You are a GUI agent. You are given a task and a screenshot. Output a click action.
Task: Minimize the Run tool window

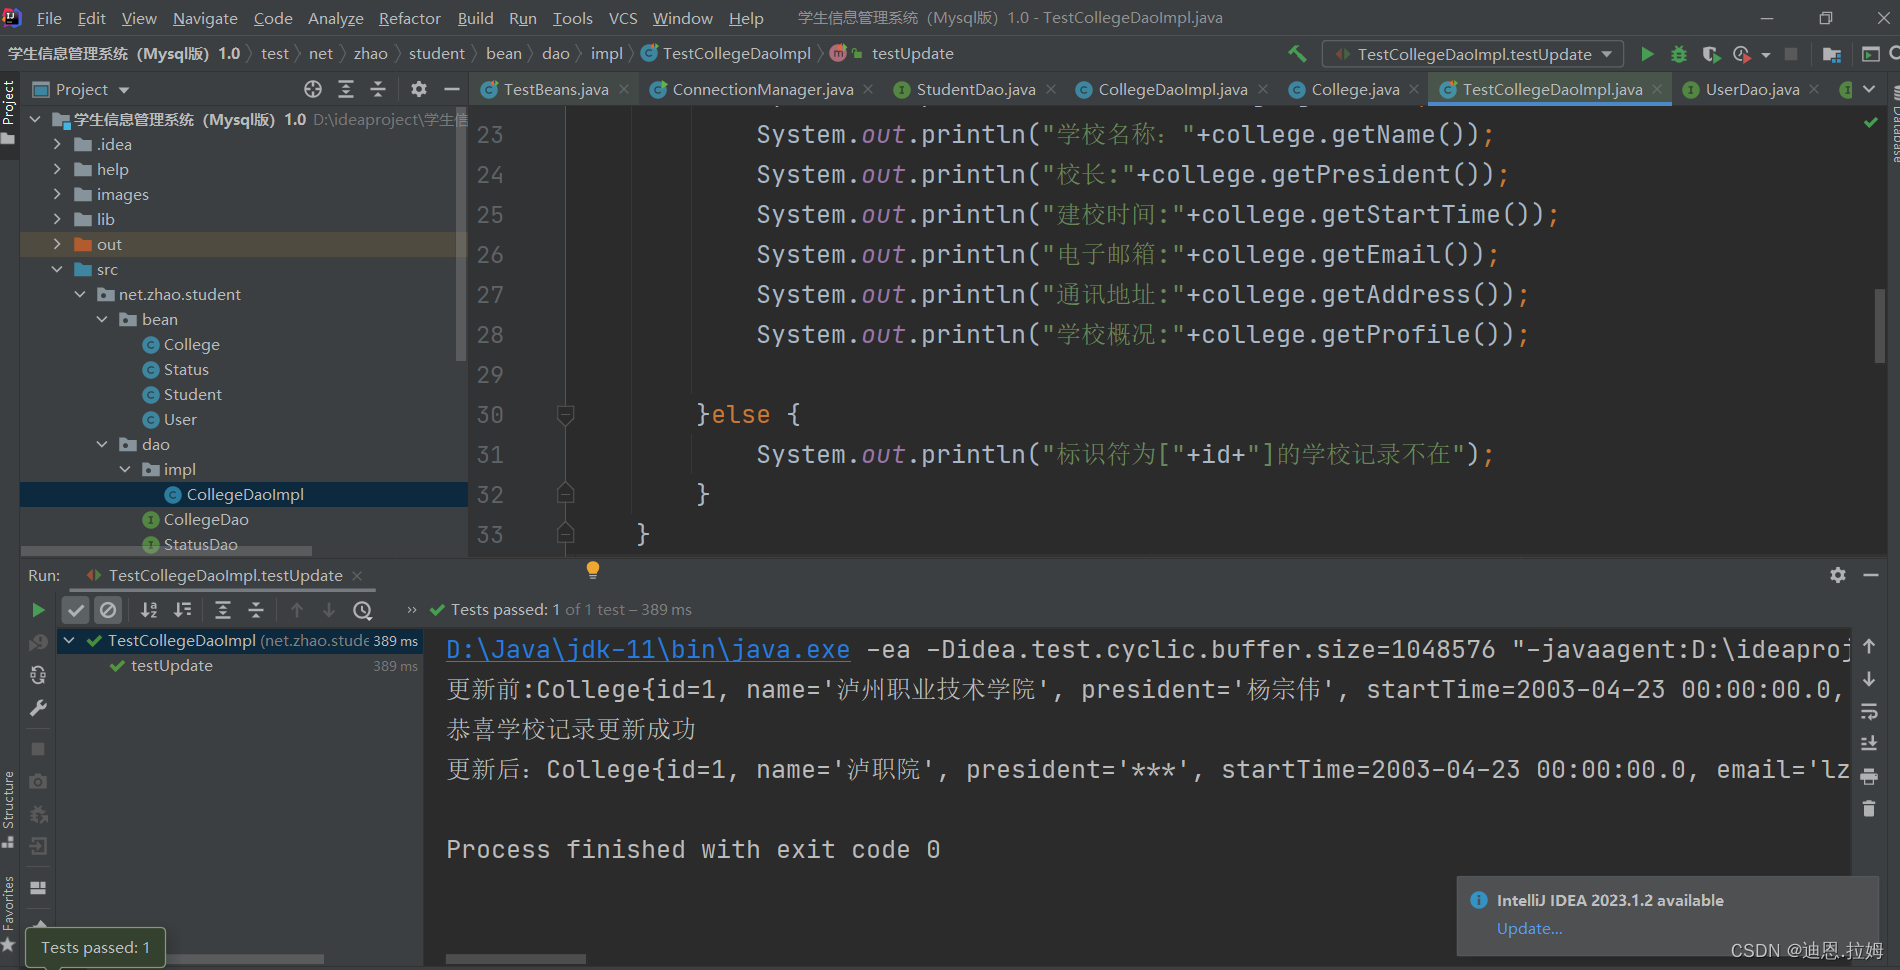[1871, 575]
